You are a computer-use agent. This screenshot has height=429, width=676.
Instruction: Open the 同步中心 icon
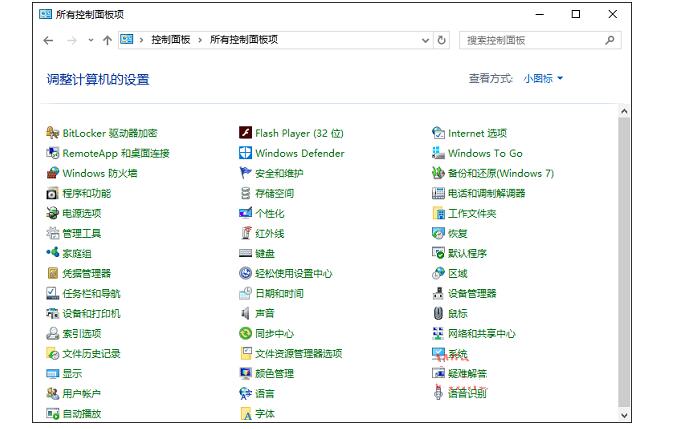[x=245, y=333]
